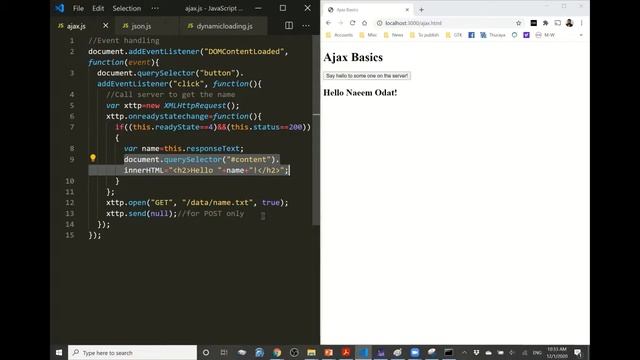Image resolution: width=640 pixels, height=360 pixels.
Task: Open the Chrome profile avatar
Action: click(569, 23)
